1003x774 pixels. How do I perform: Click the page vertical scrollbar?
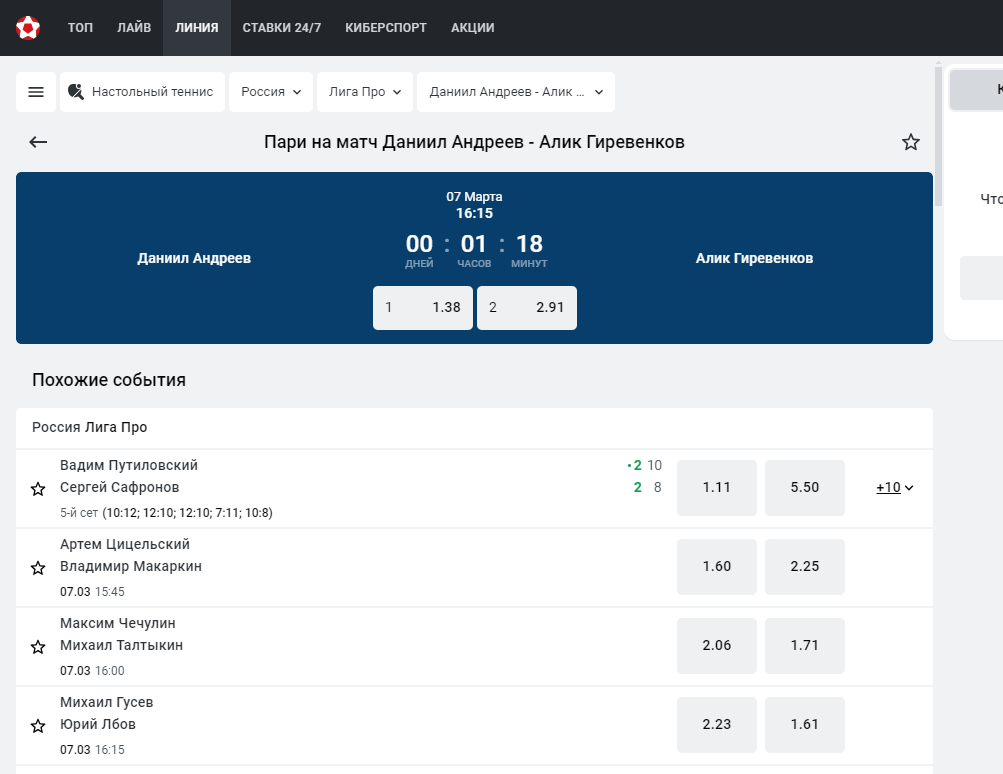pos(938,134)
